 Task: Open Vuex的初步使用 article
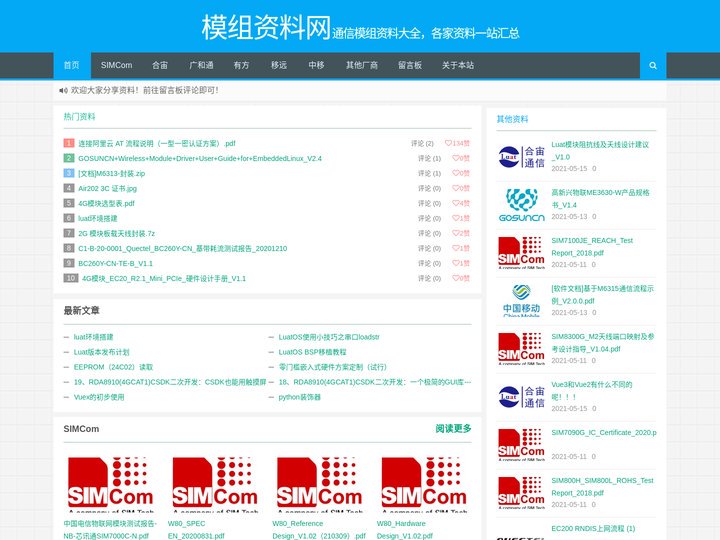[99, 397]
